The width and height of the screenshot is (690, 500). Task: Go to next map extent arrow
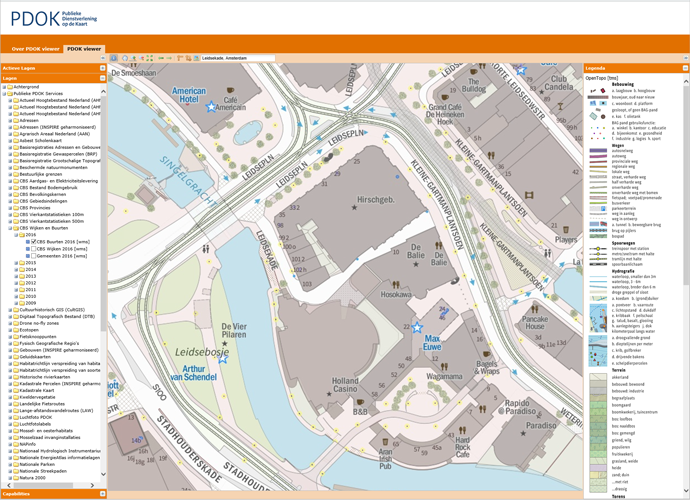pos(169,58)
